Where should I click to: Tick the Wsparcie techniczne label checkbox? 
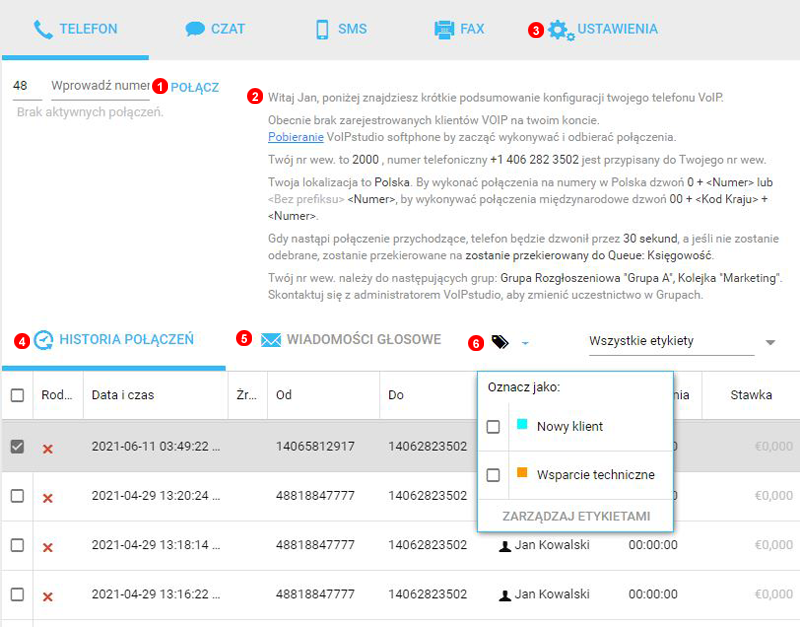click(493, 475)
